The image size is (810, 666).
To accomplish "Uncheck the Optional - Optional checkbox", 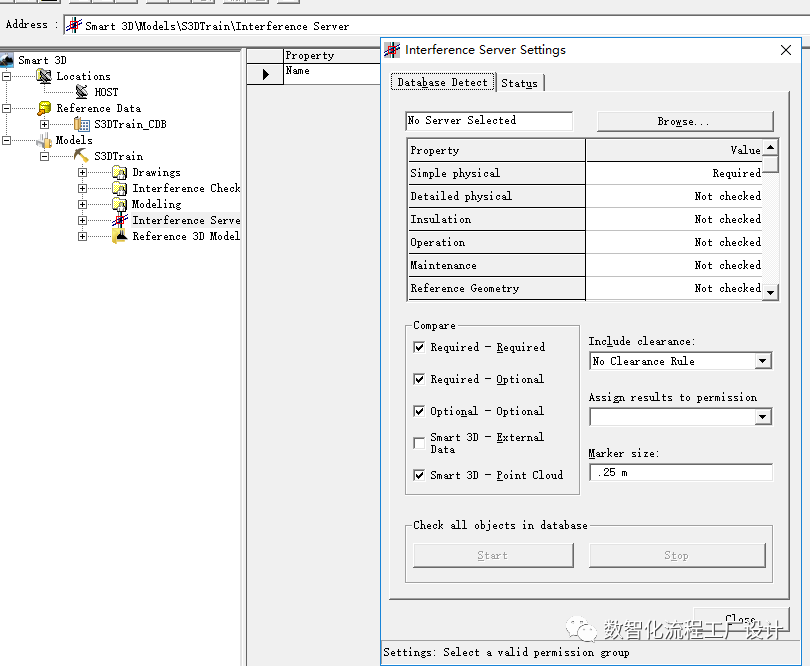I will 419,411.
